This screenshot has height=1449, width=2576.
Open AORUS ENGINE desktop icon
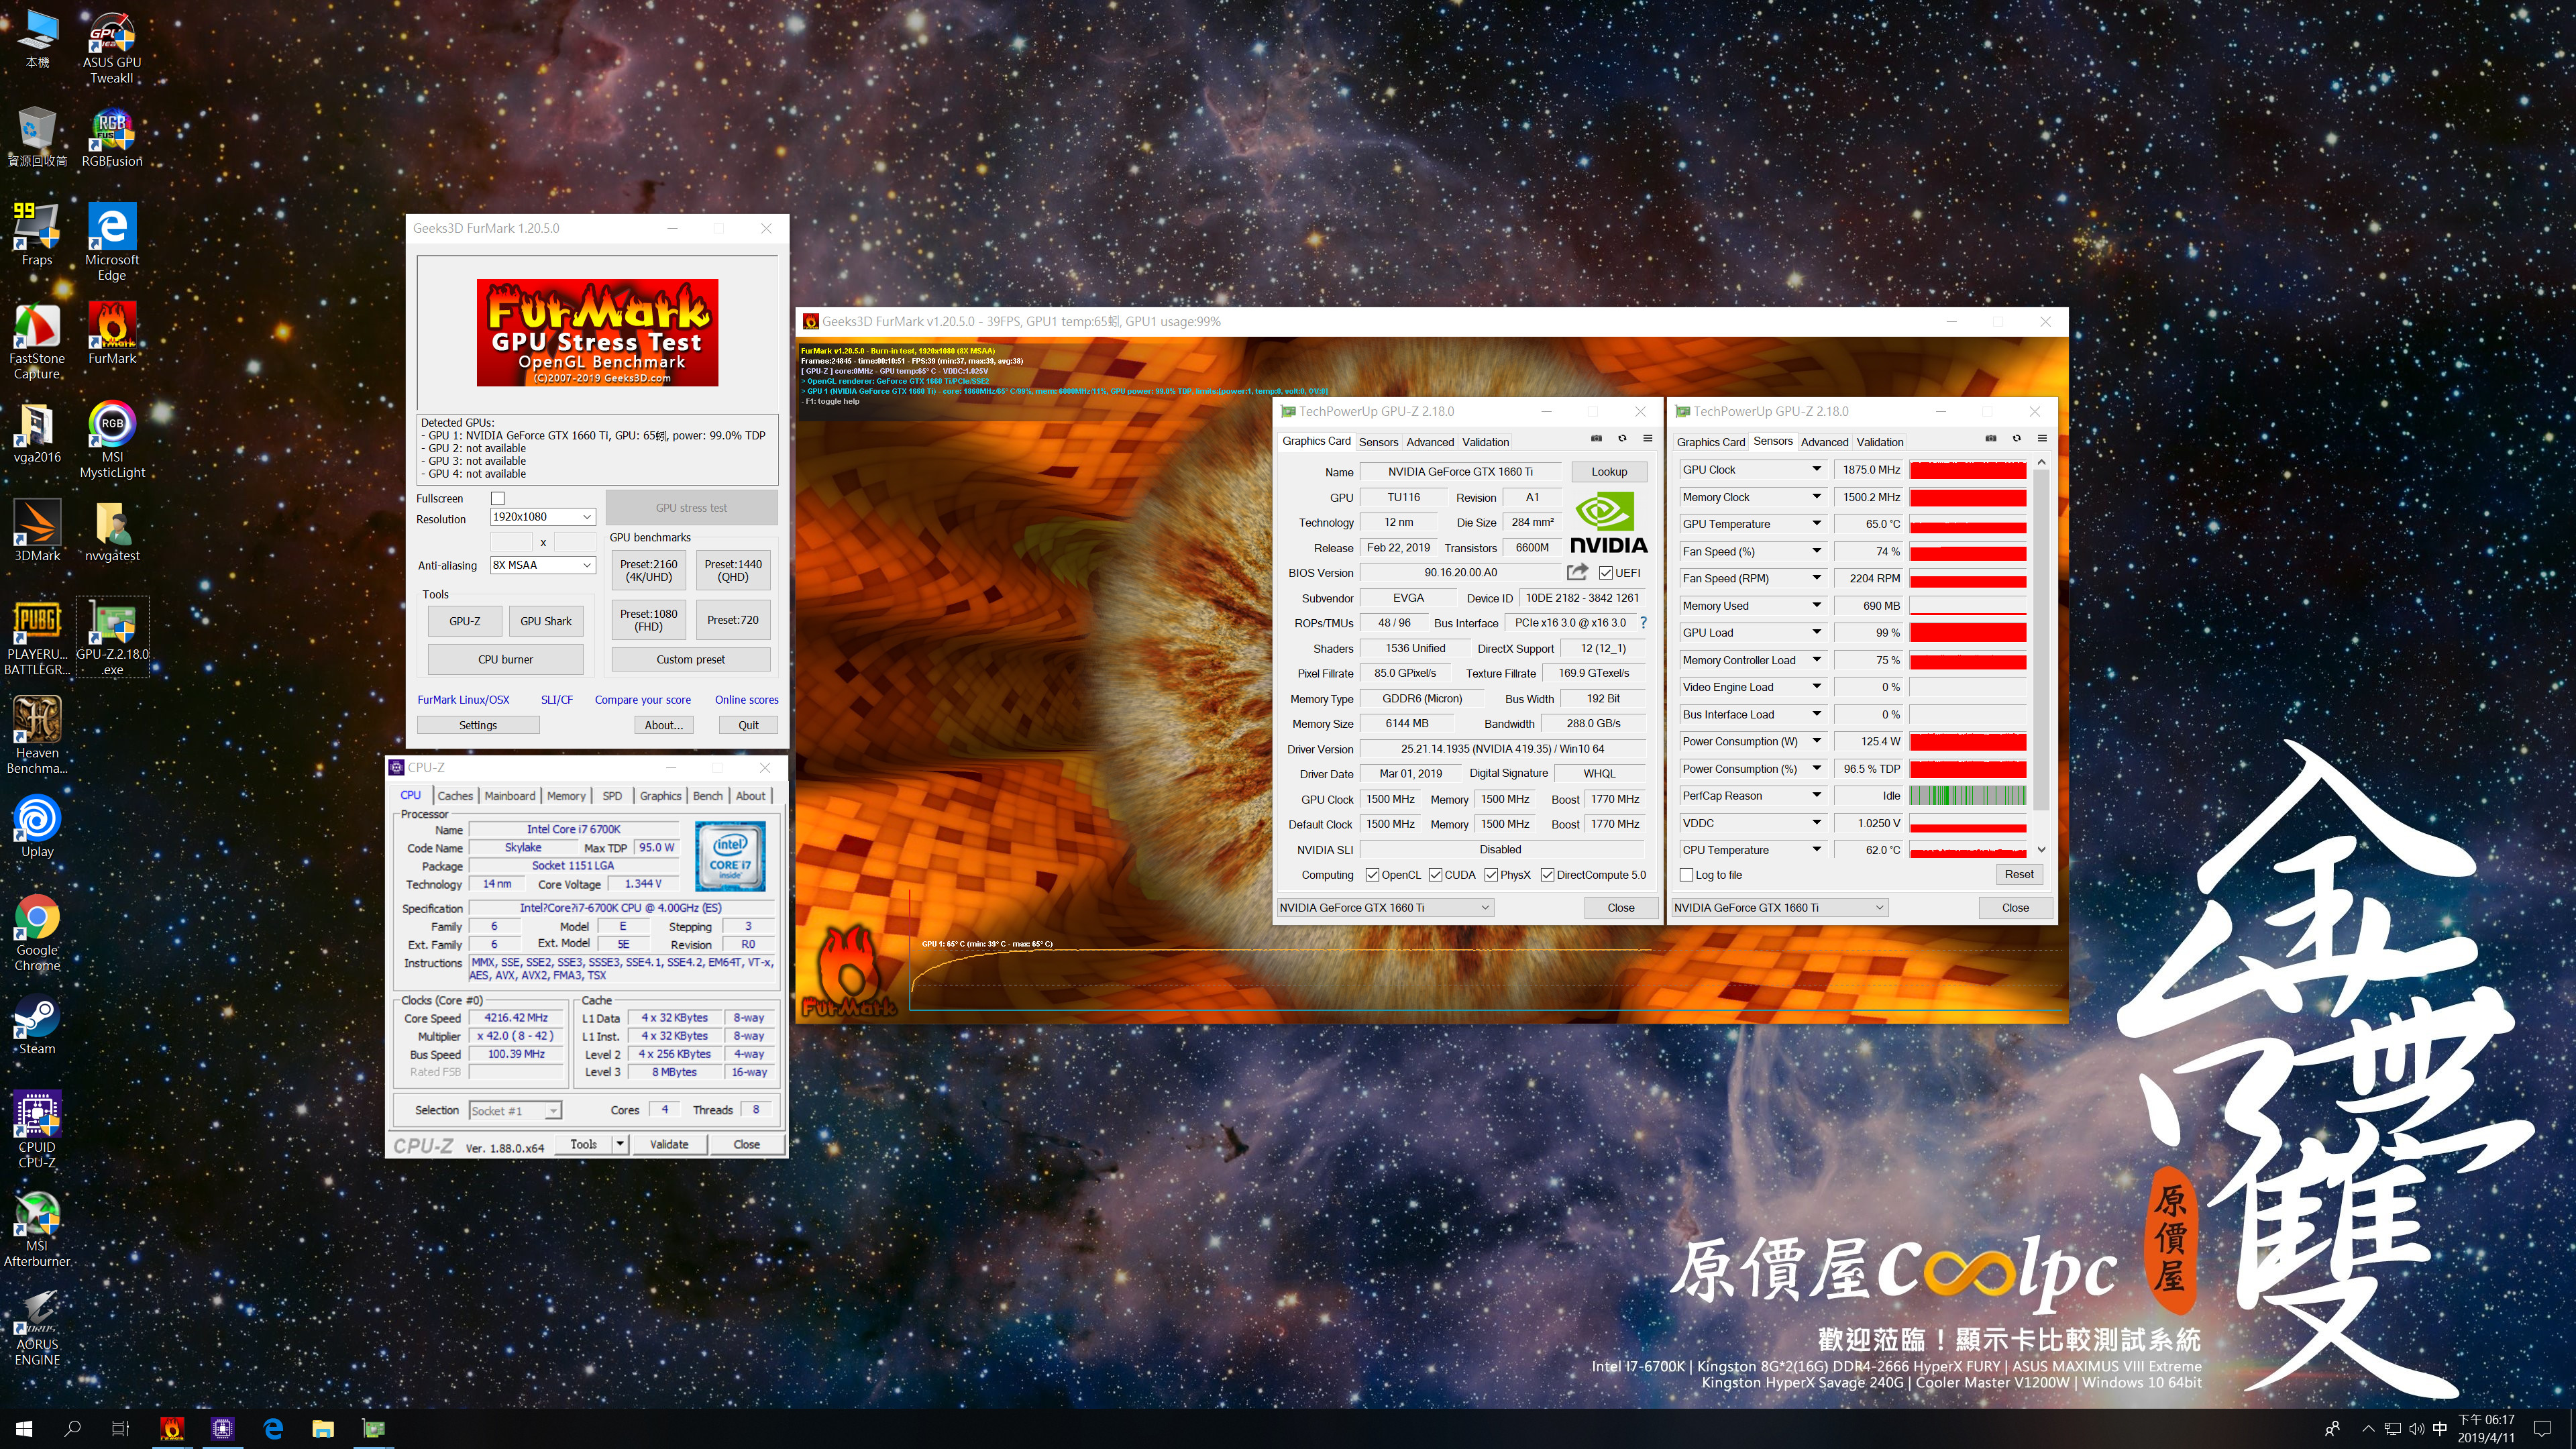click(37, 1328)
